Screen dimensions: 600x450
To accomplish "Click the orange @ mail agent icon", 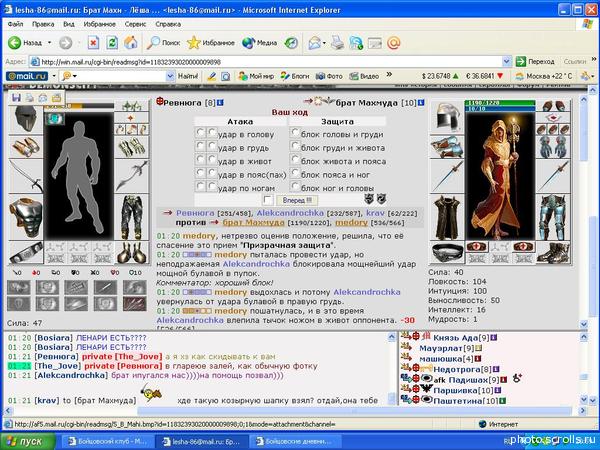I will pos(393,42).
